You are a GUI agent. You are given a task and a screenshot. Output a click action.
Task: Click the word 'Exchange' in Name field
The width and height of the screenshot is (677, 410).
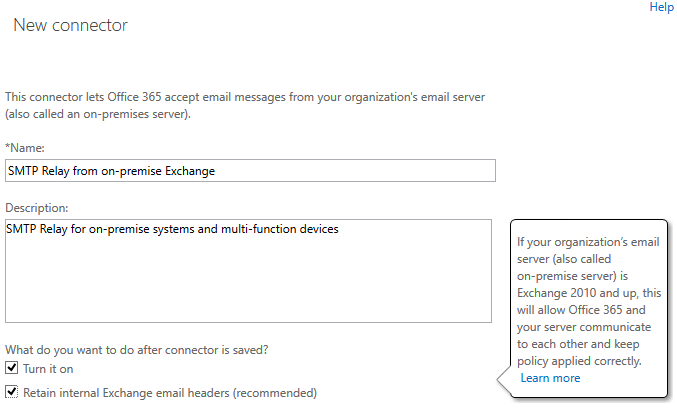[x=189, y=170]
